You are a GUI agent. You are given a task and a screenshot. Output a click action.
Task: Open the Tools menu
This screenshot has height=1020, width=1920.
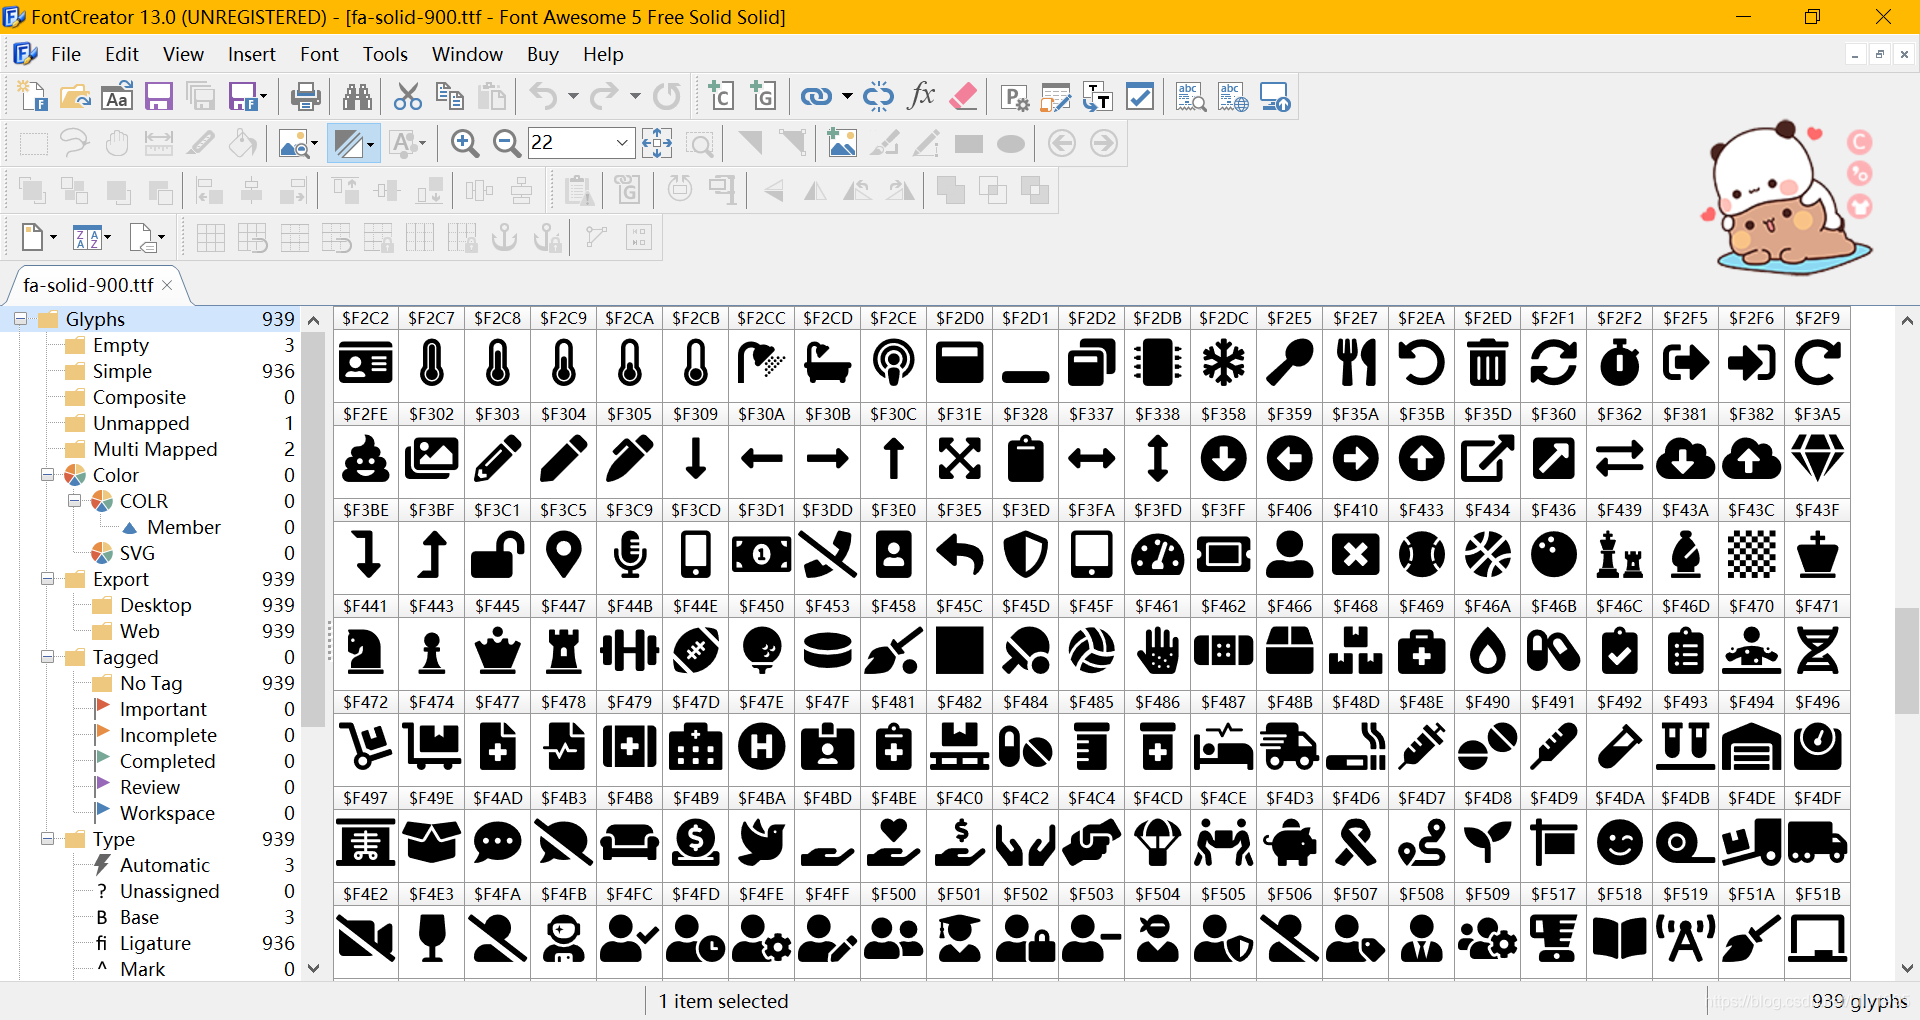coord(385,54)
